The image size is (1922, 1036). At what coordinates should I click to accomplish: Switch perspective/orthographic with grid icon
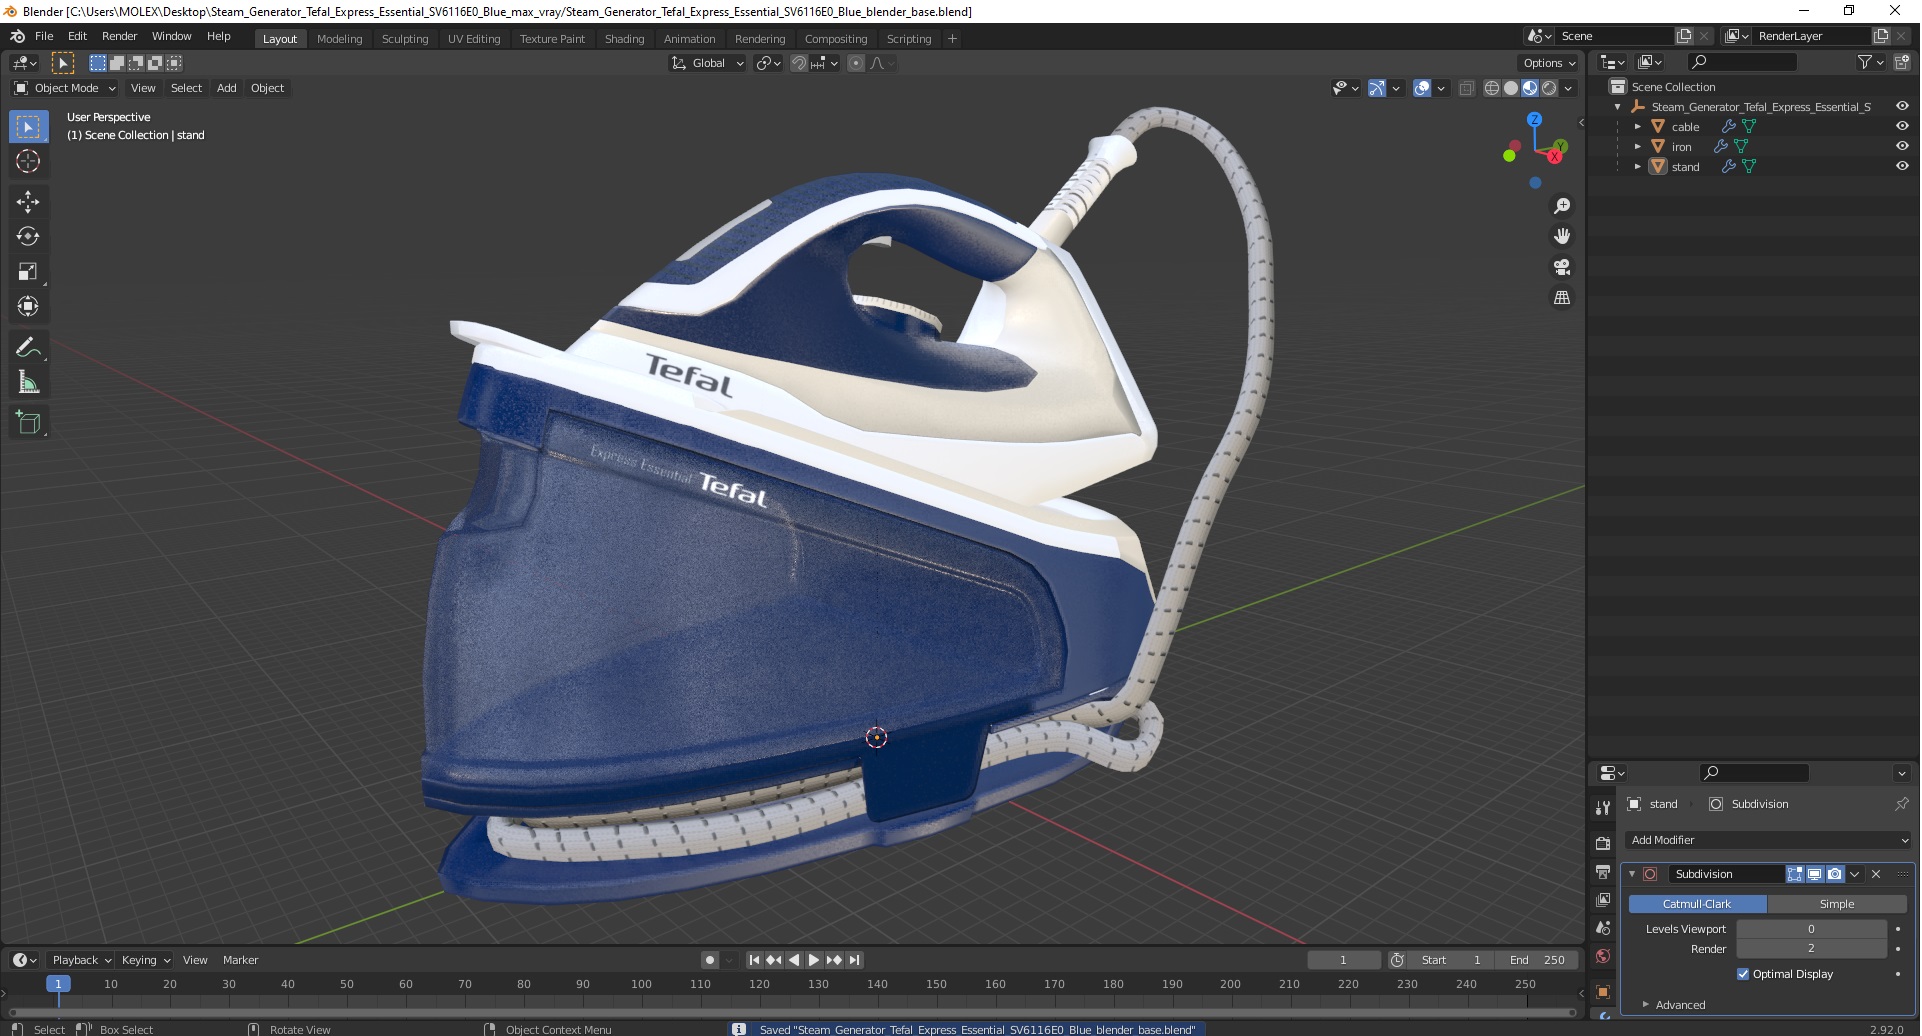coord(1562,298)
